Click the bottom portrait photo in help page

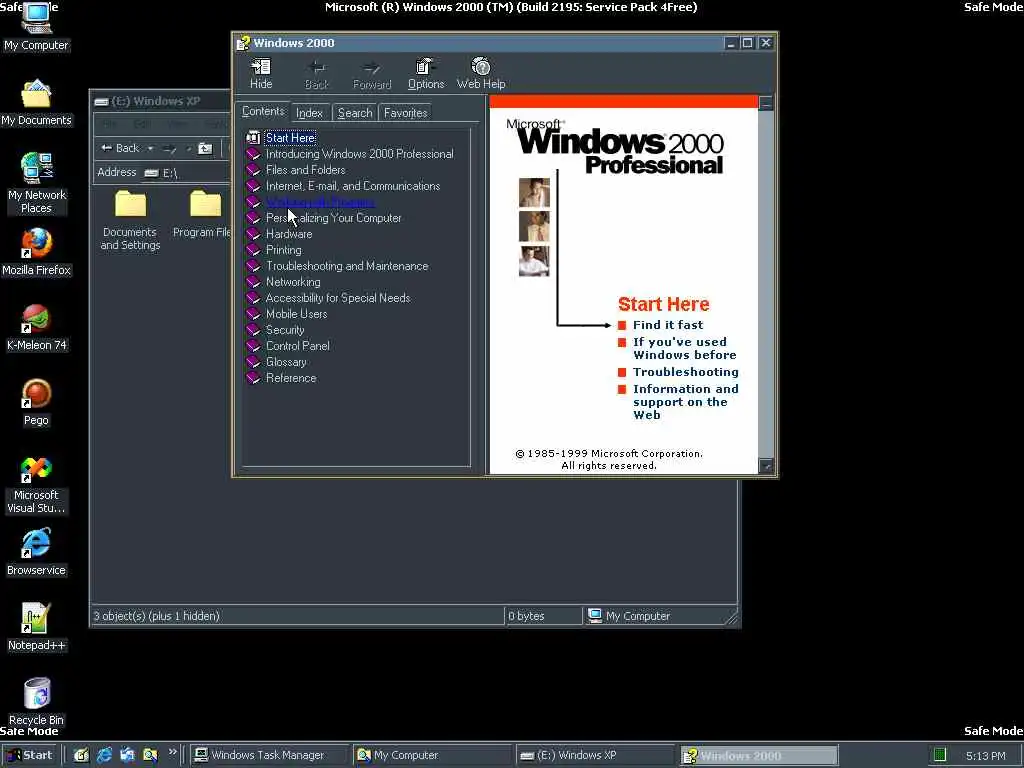click(x=534, y=261)
